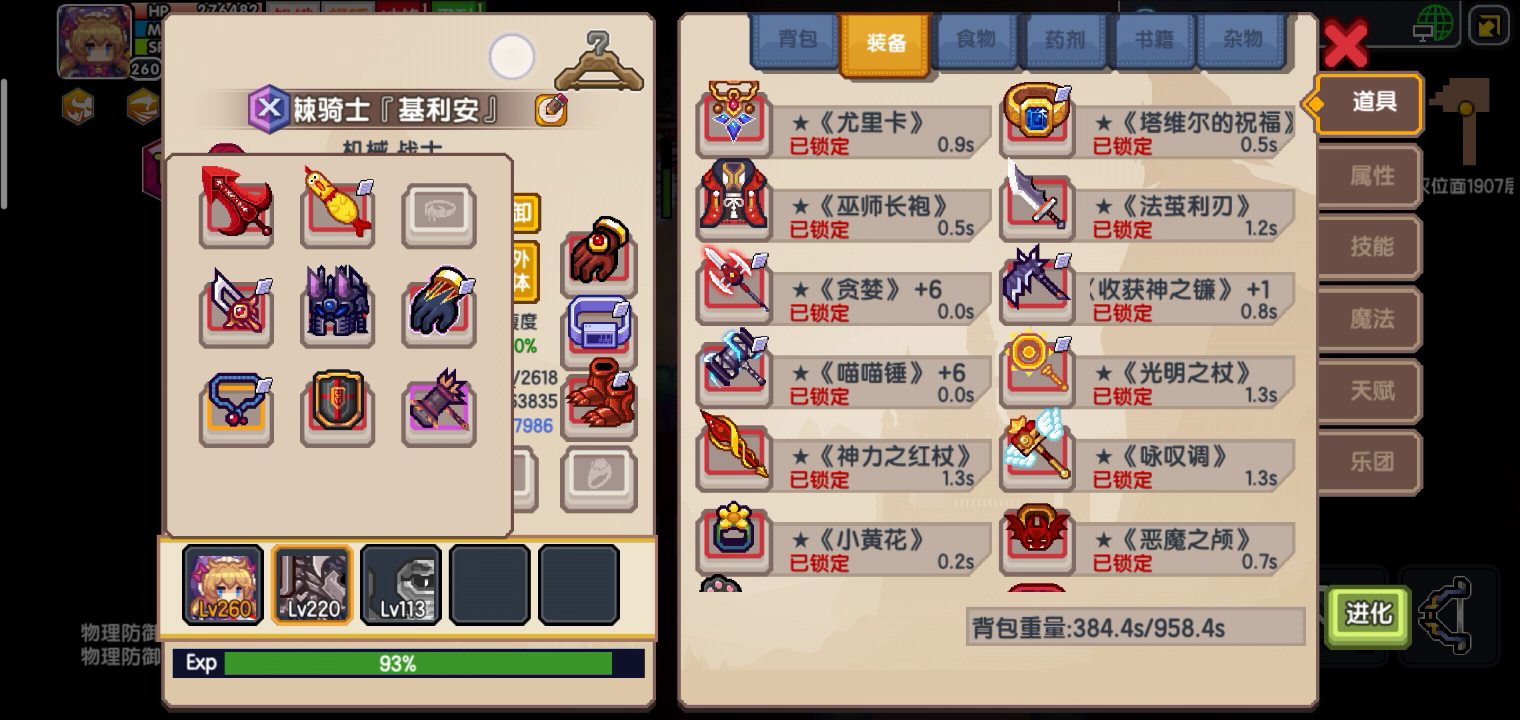Click the blue necklace equipment slot
This screenshot has height=720, width=1520.
click(237, 407)
